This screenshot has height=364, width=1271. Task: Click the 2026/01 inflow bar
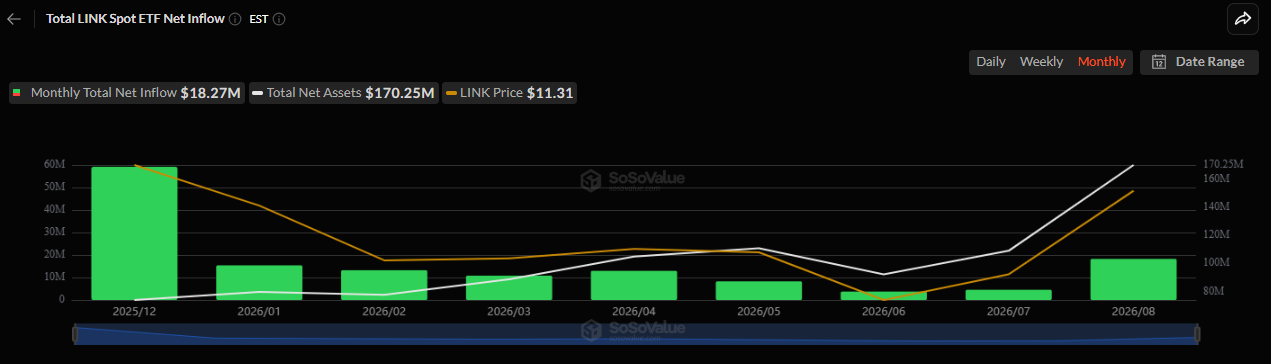pyautogui.click(x=259, y=283)
